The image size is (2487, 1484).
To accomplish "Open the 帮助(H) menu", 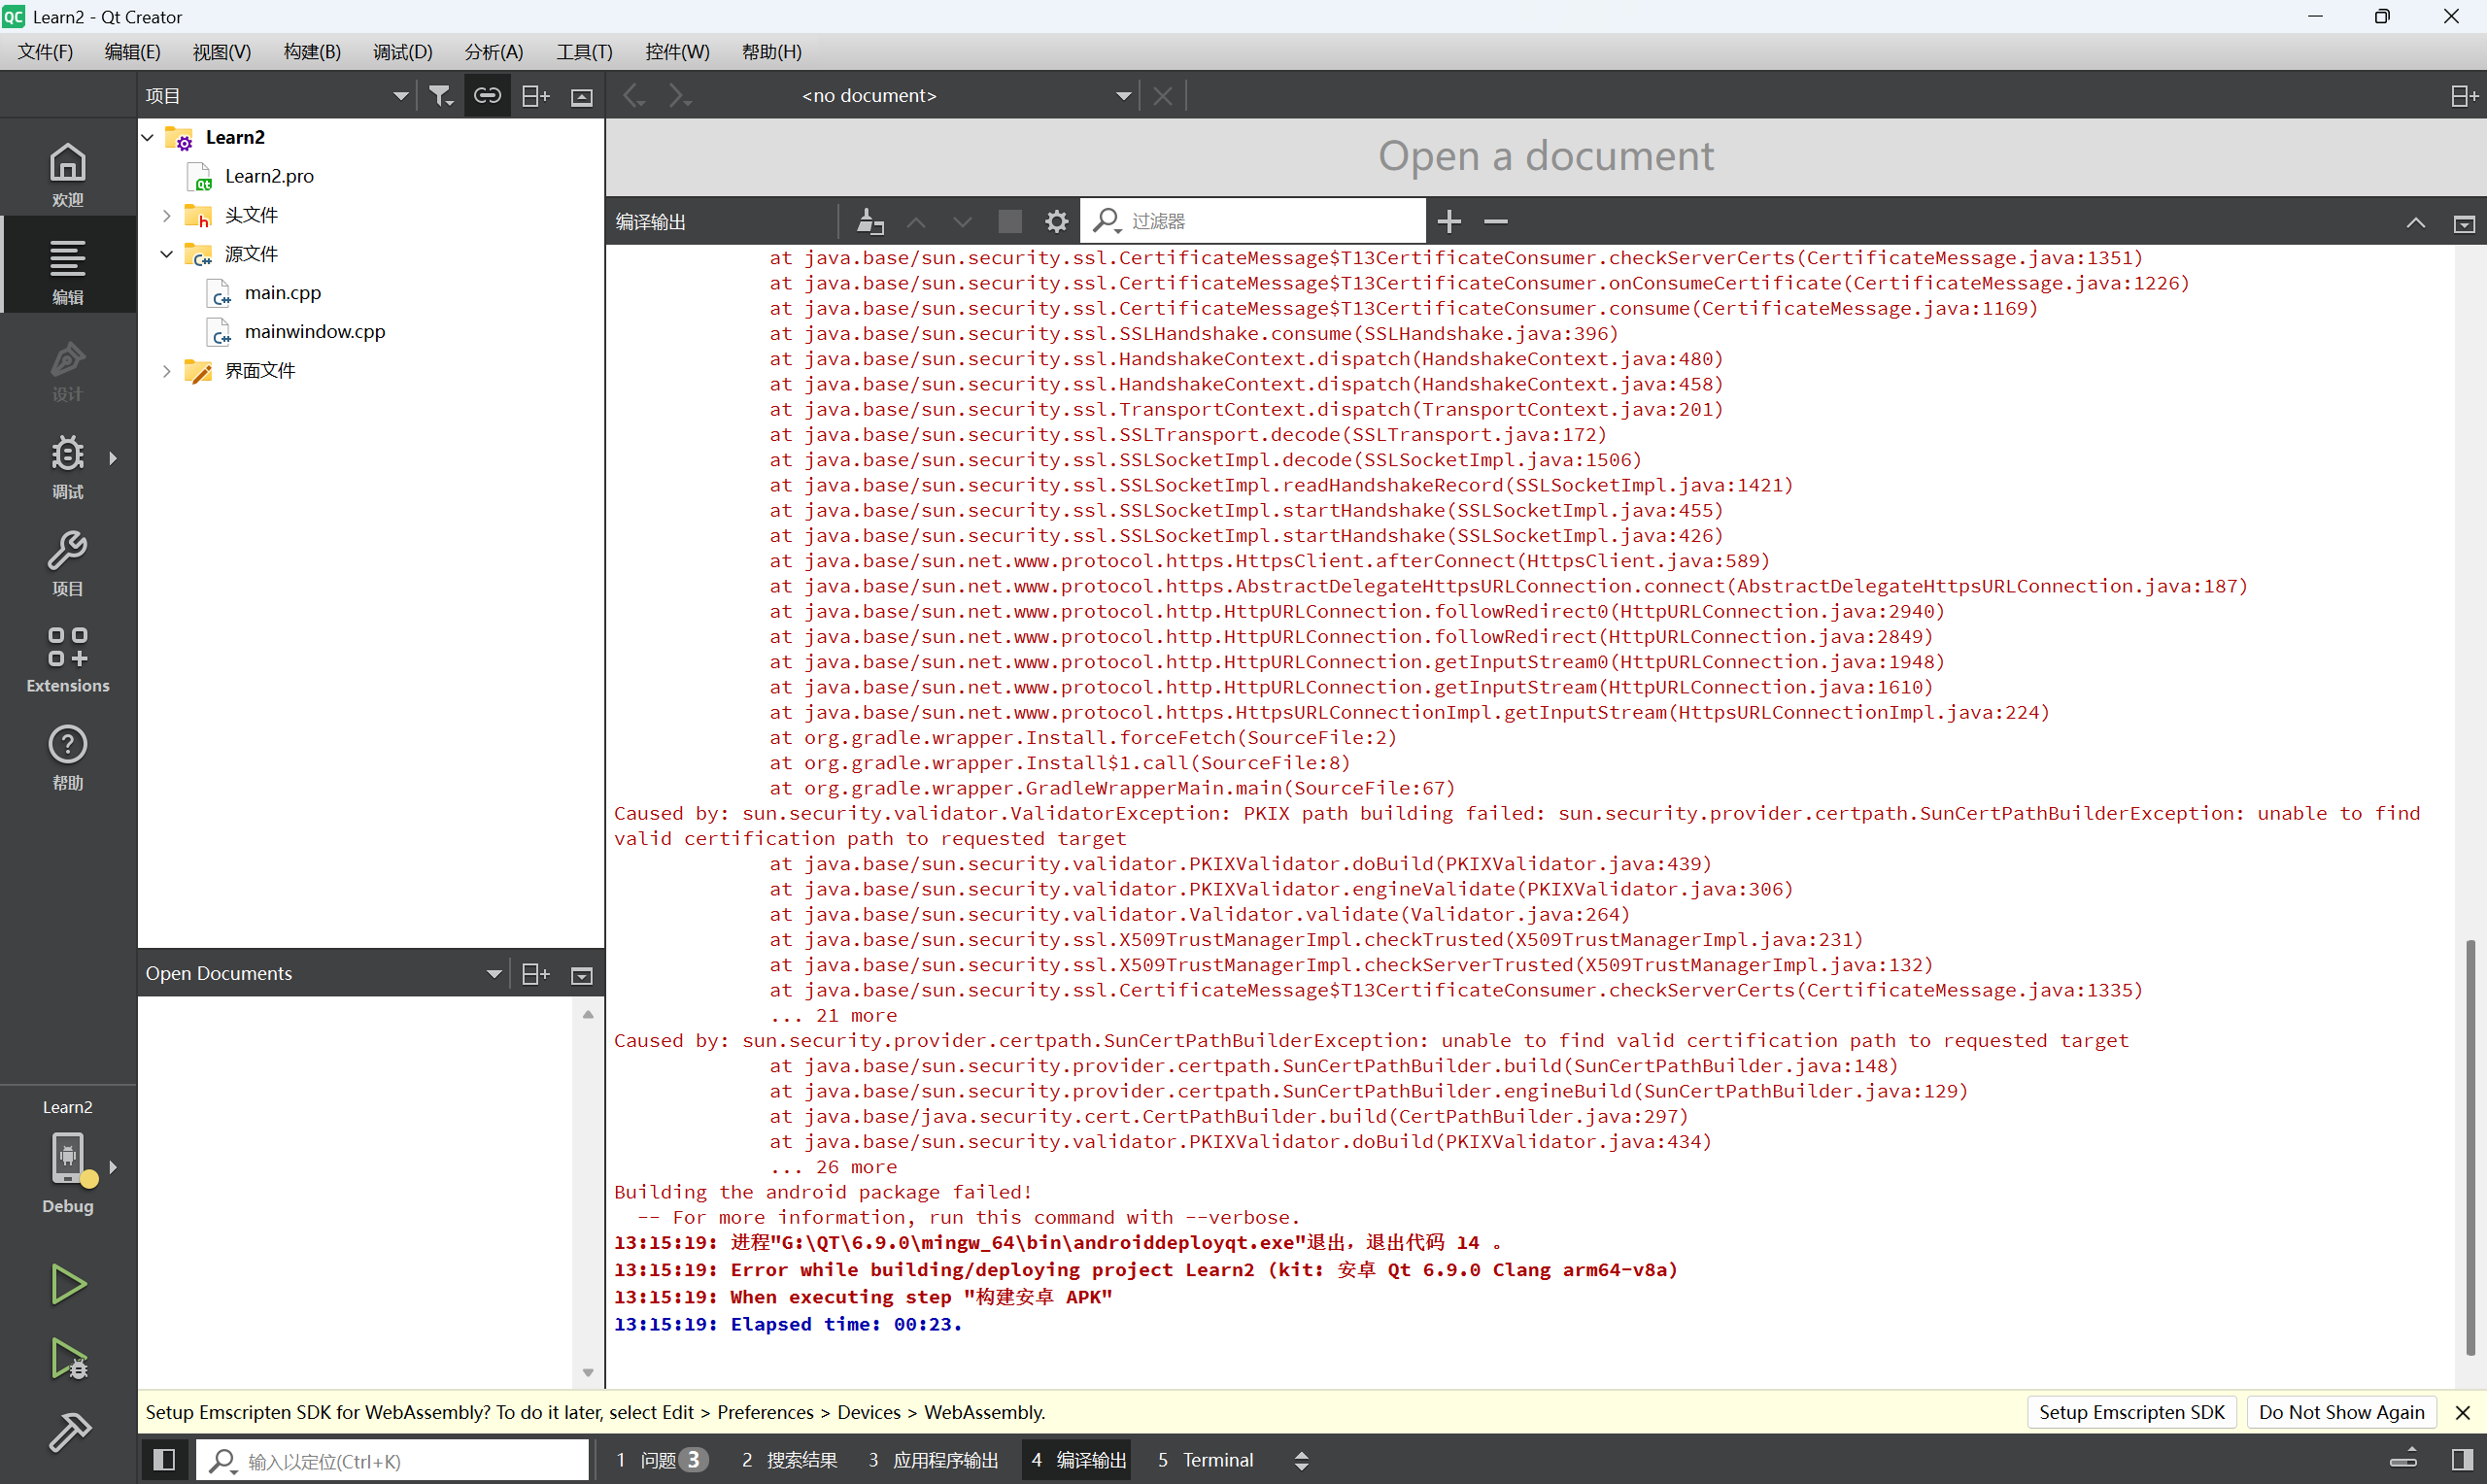I will point(771,52).
